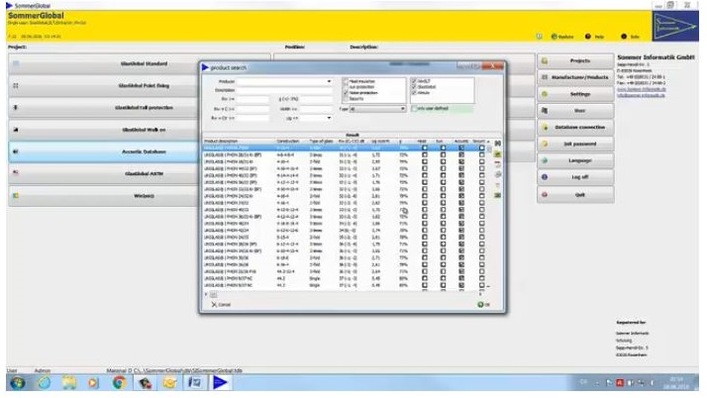The width and height of the screenshot is (707, 398).
Task: Click the Quit button icon
Action: pyautogui.click(x=545, y=195)
